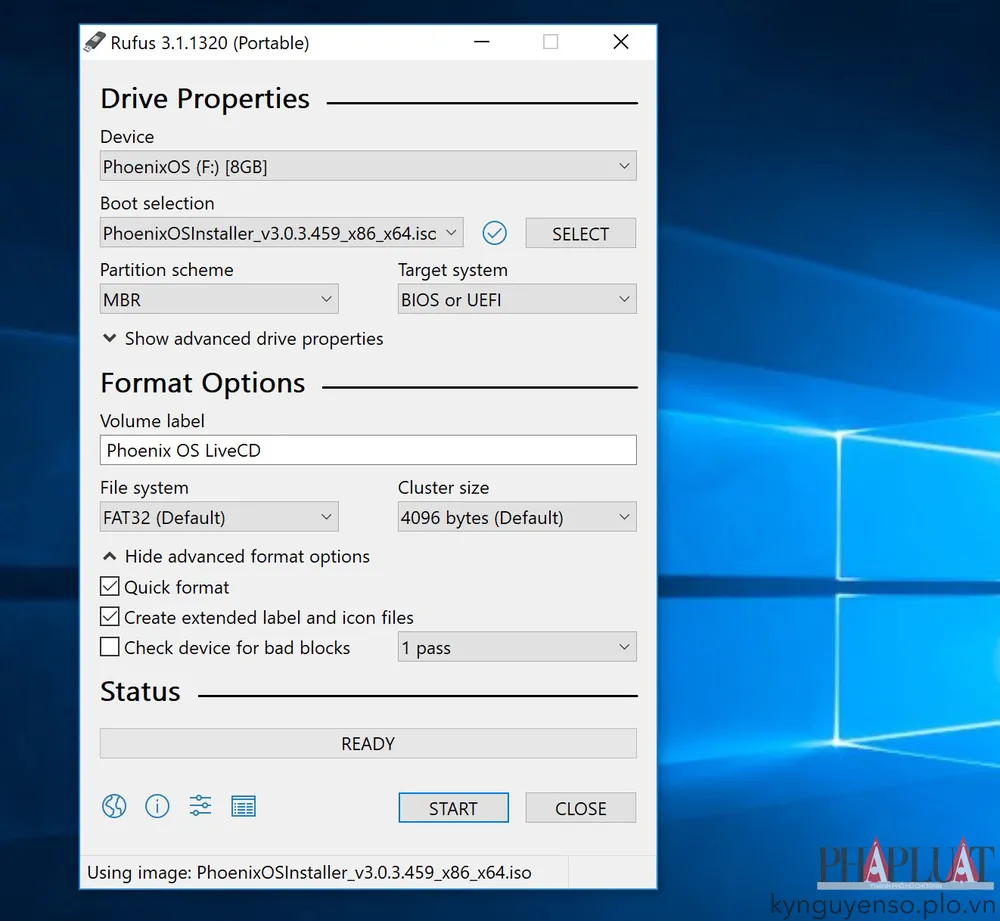Open the Cluster size dropdown
Image resolution: width=1000 pixels, height=921 pixels.
click(x=516, y=517)
